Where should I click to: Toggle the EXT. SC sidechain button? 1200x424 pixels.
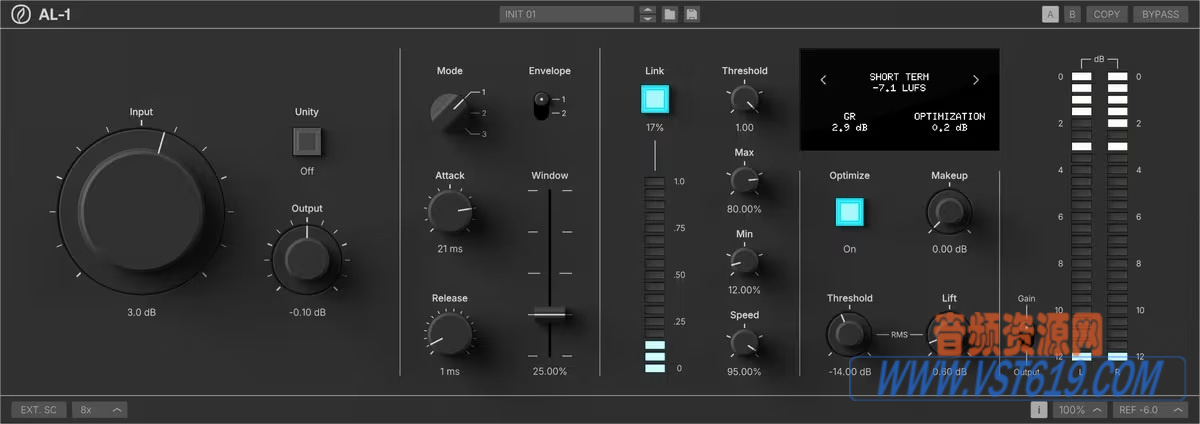[40, 410]
